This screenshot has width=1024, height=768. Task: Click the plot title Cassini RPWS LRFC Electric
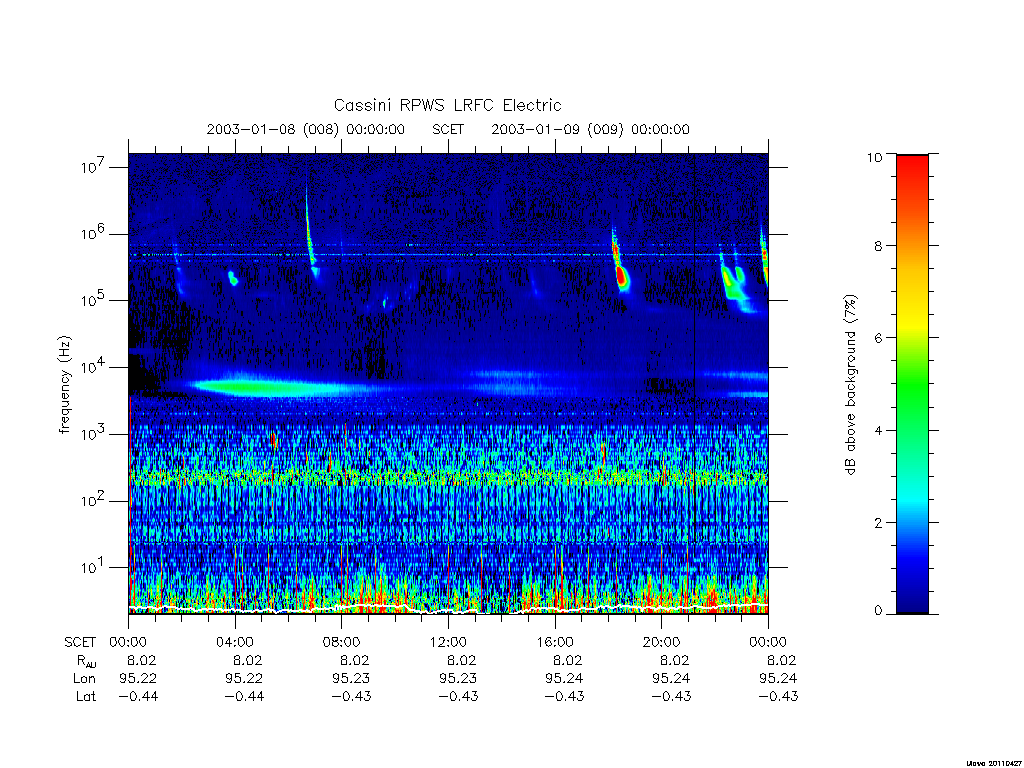[x=447, y=105]
